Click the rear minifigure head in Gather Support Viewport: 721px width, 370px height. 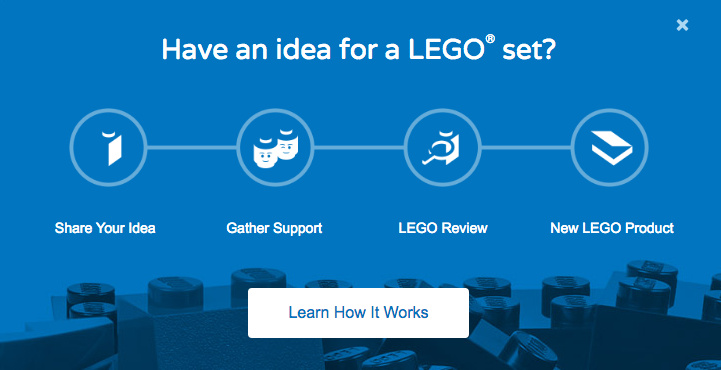(x=288, y=144)
